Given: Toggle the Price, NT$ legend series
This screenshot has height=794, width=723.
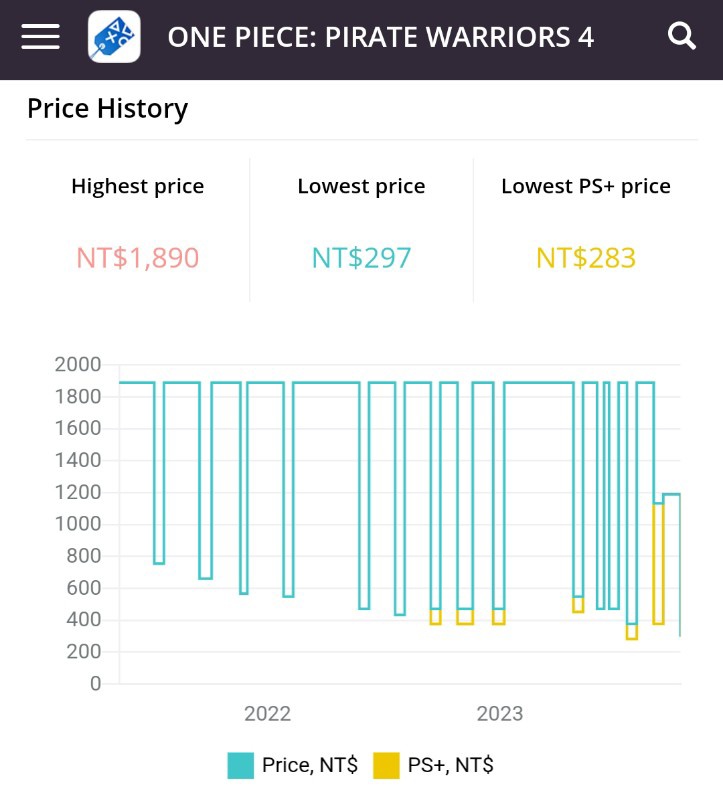Looking at the screenshot, I should (x=309, y=766).
